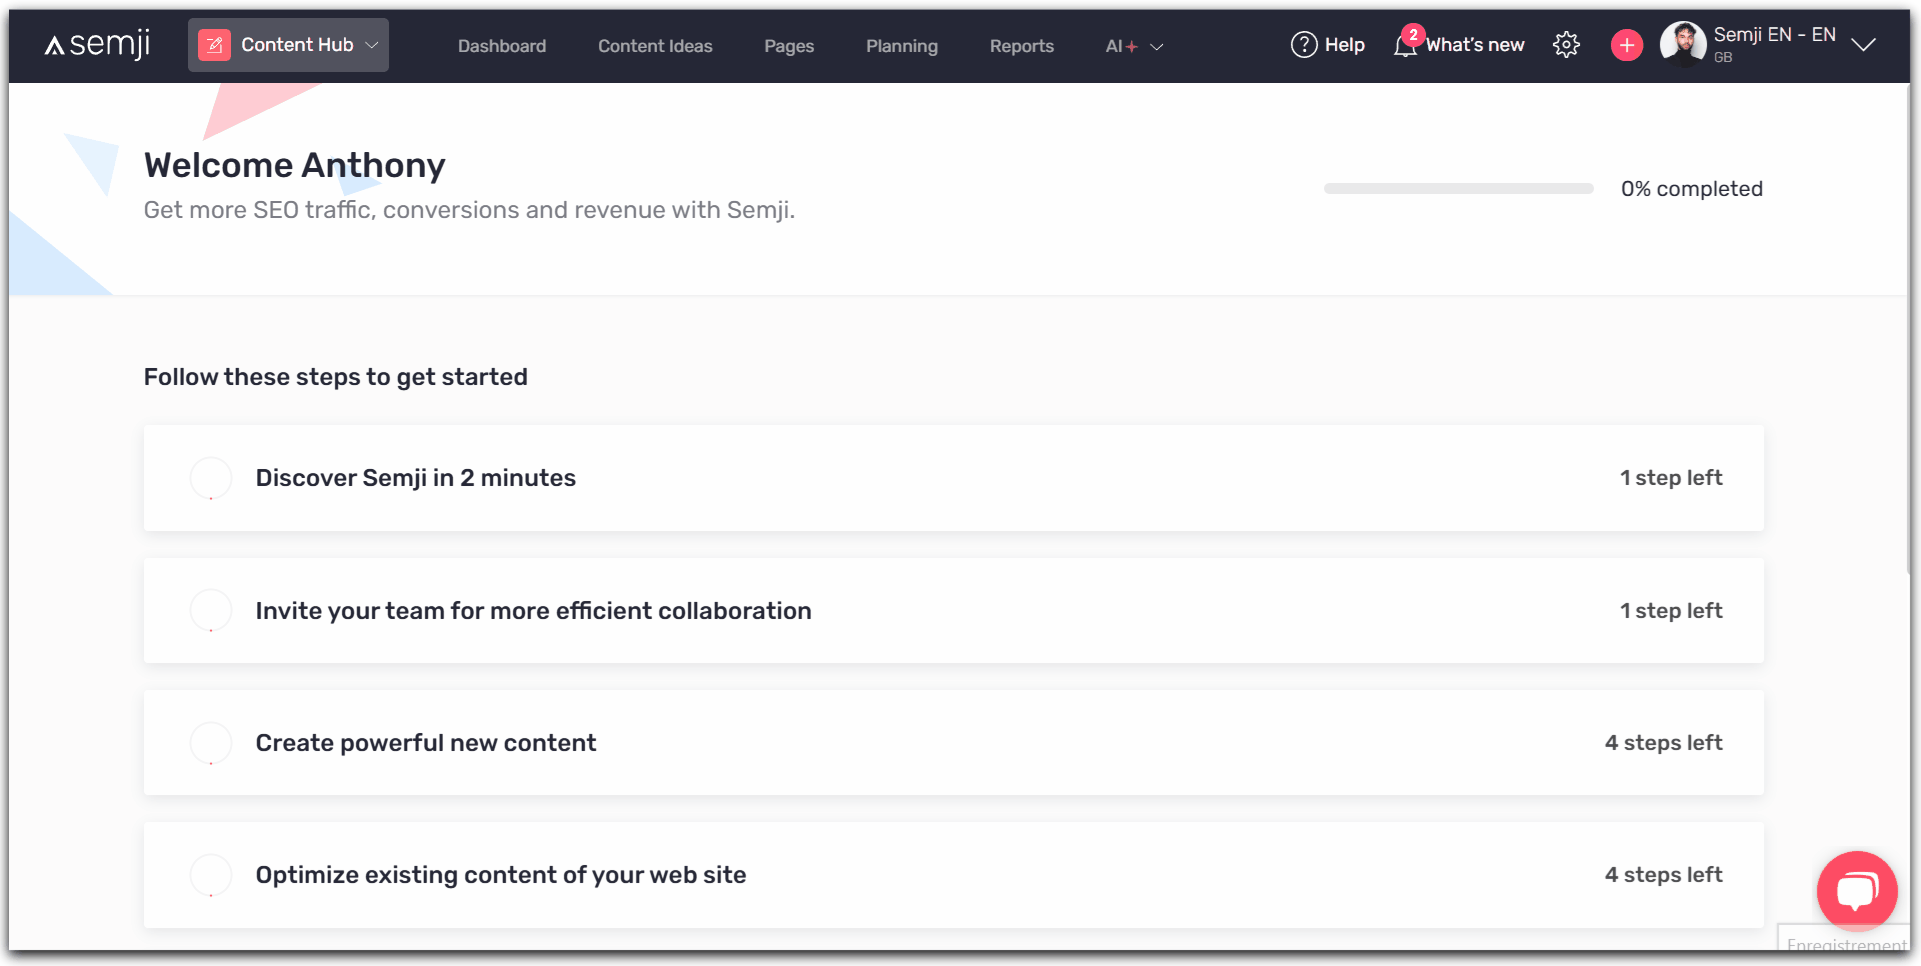
Task: Open the chat bubble widget
Action: (x=1856, y=889)
